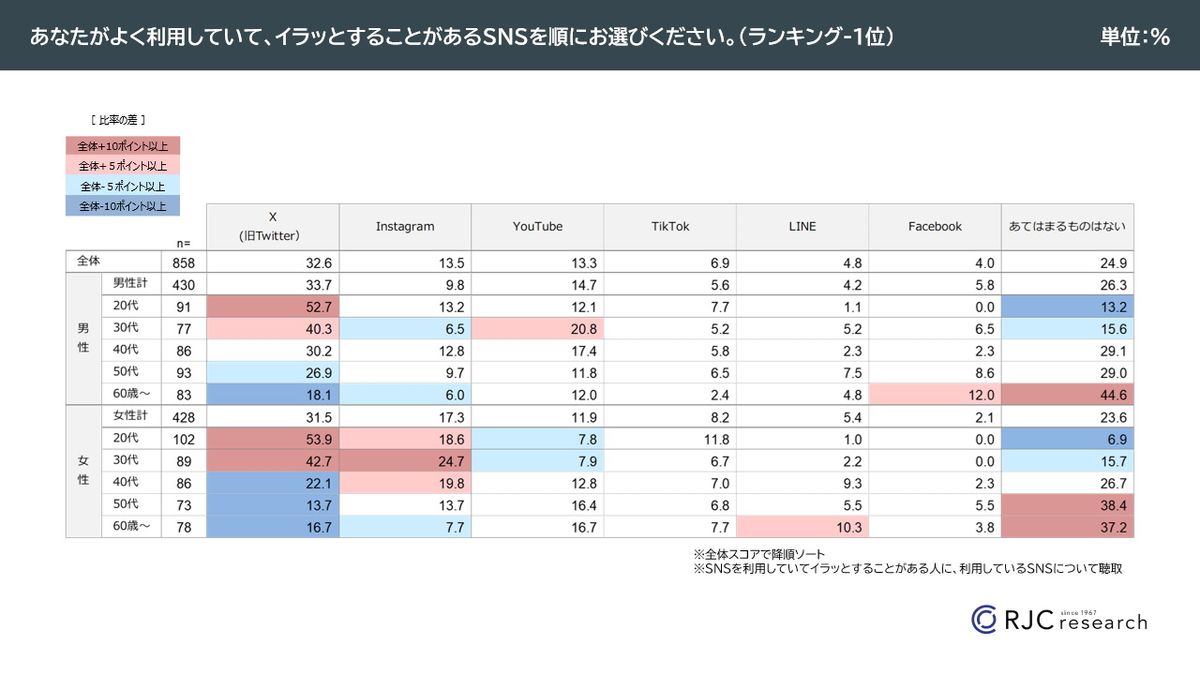Screen dimensions: 1200x675
Task: Select the あてはまるものはない column header
Action: [1067, 227]
